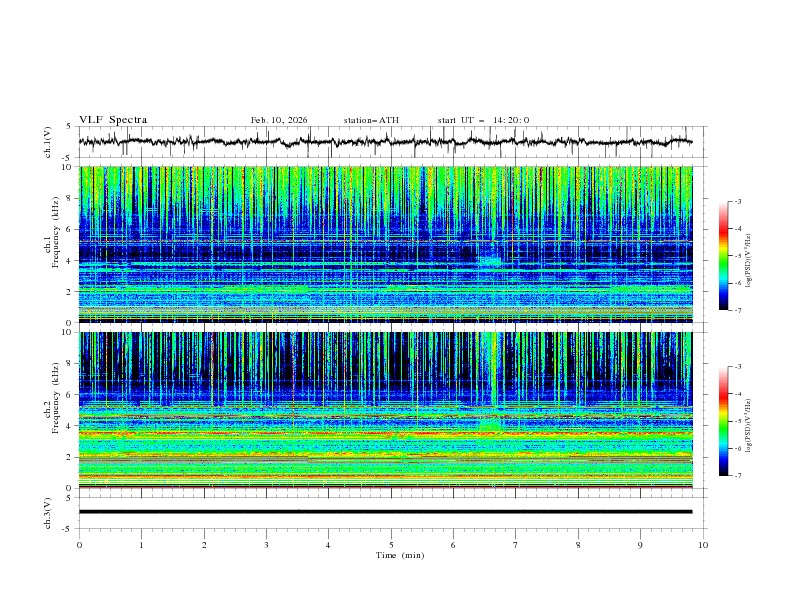Screen dimensions: 792x612
Task: Click the time axis tick label '5'
Action: 391,545
